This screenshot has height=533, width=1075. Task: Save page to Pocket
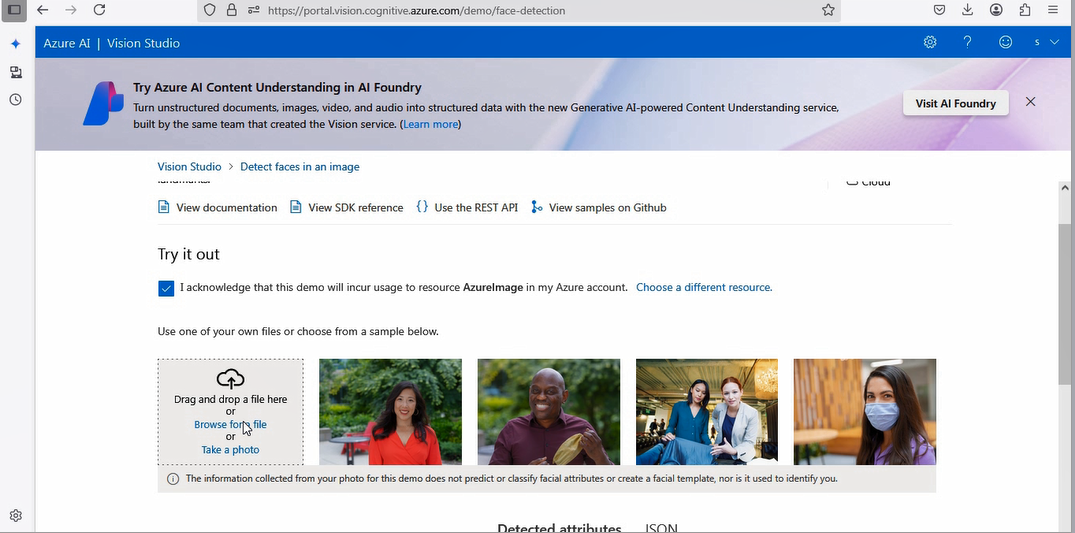[939, 10]
